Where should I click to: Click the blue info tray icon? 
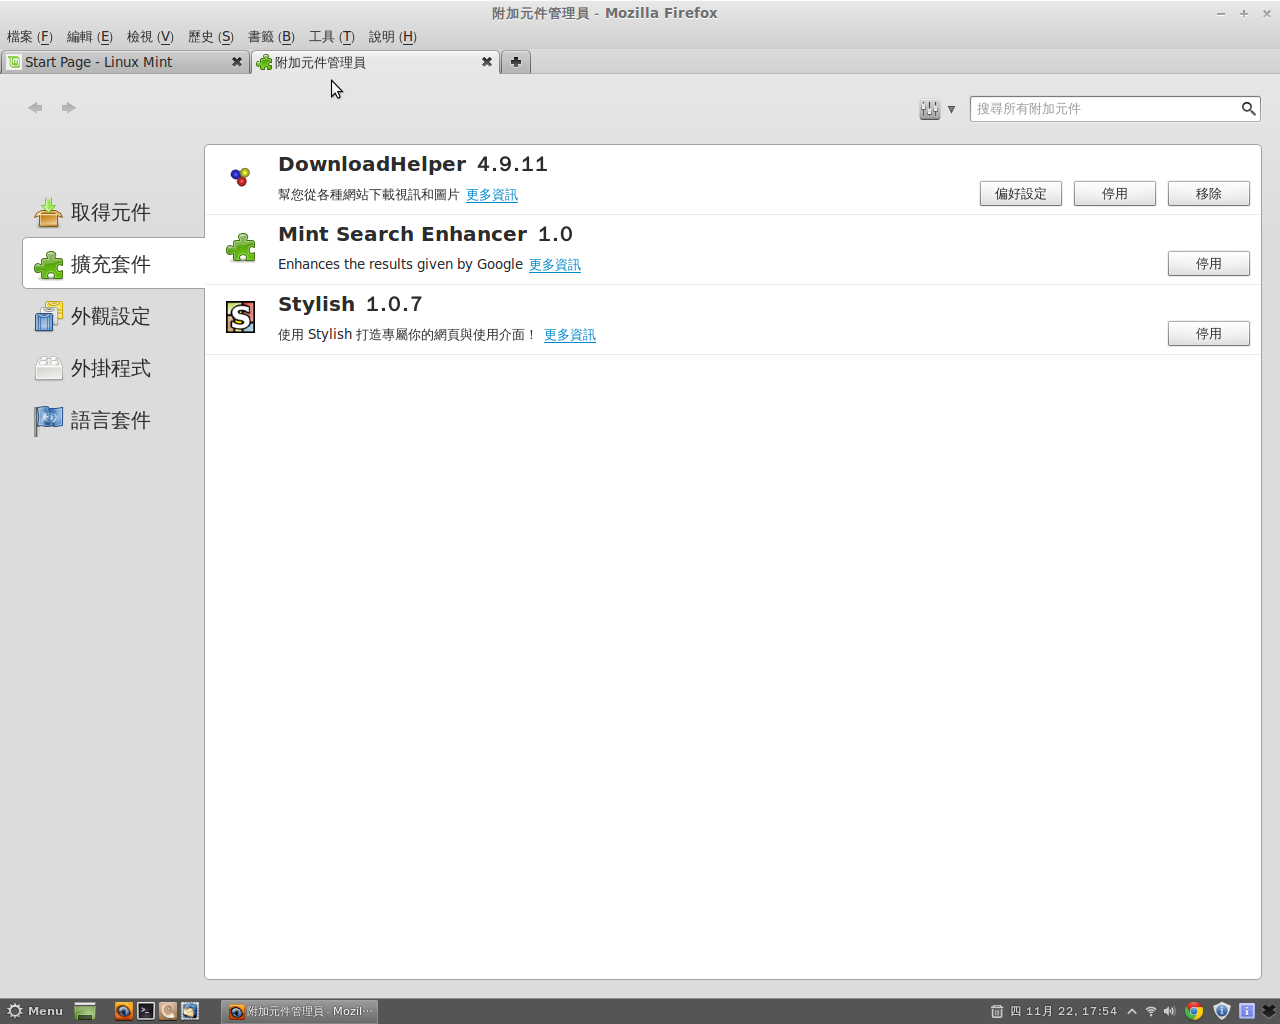[1247, 1011]
